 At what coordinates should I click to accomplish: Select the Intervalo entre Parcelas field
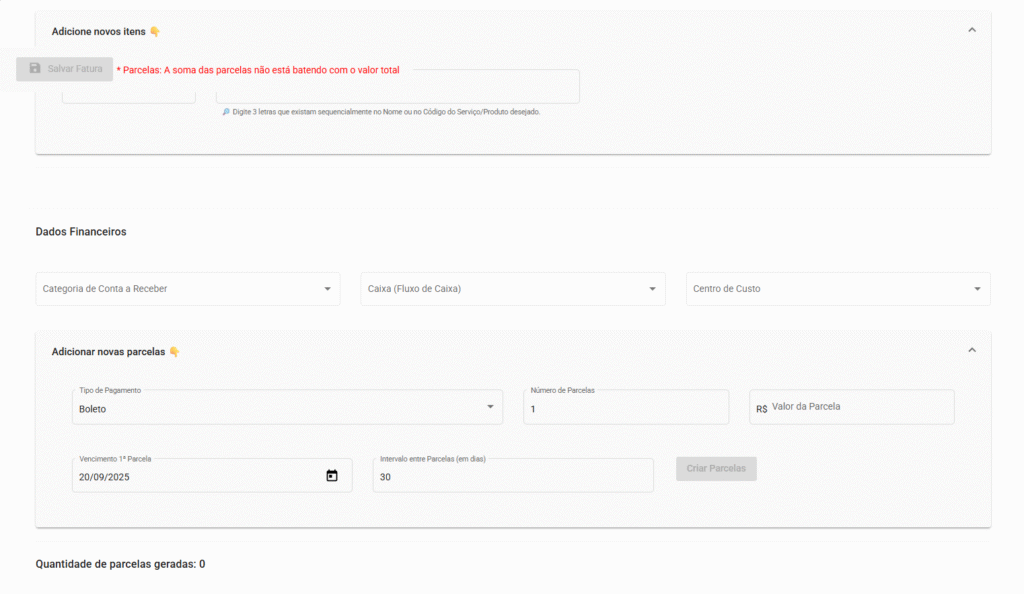[512, 477]
